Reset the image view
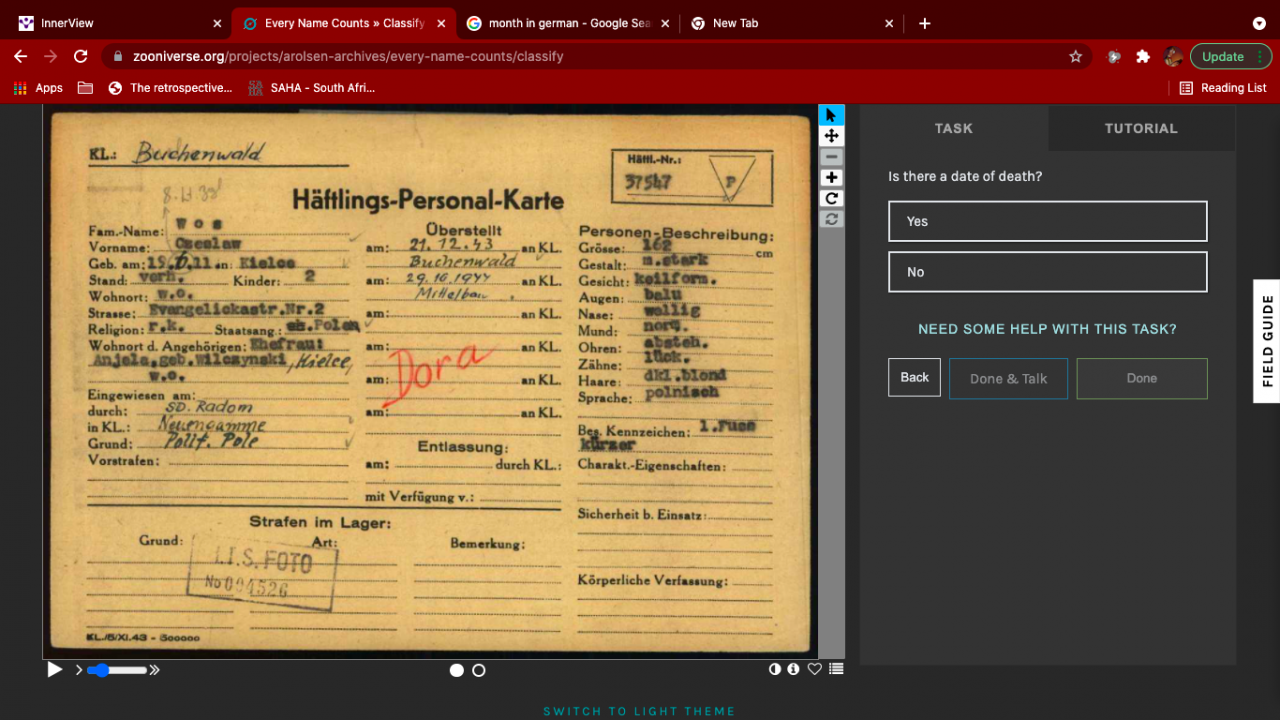1280x720 pixels. [831, 219]
